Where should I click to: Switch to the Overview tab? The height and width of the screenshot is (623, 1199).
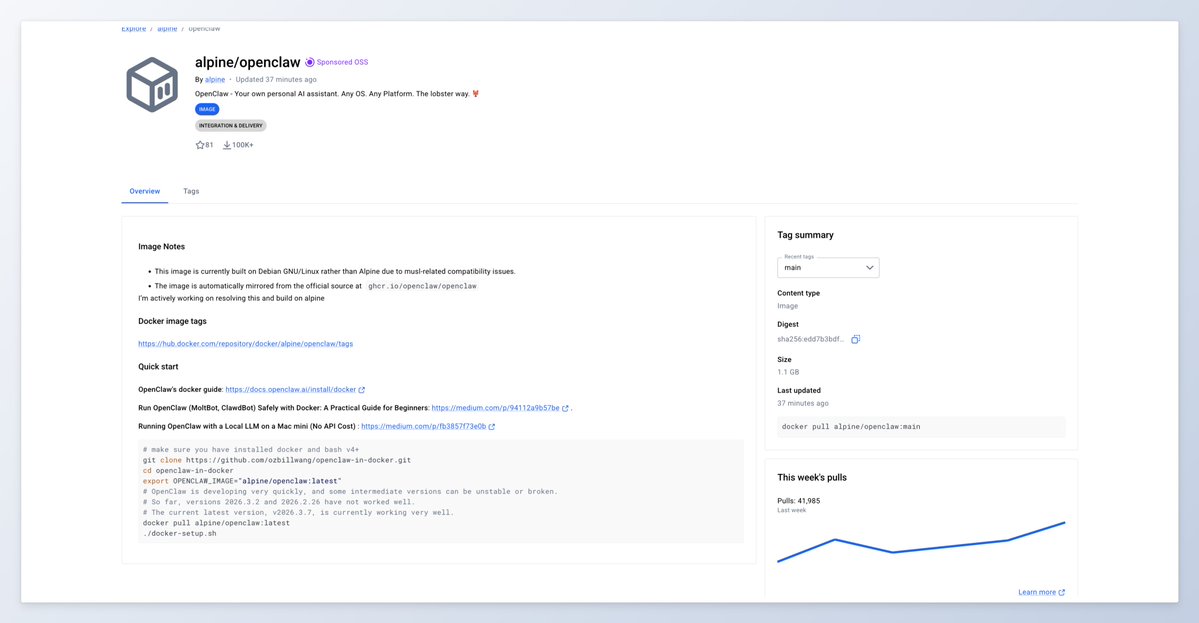coord(145,191)
